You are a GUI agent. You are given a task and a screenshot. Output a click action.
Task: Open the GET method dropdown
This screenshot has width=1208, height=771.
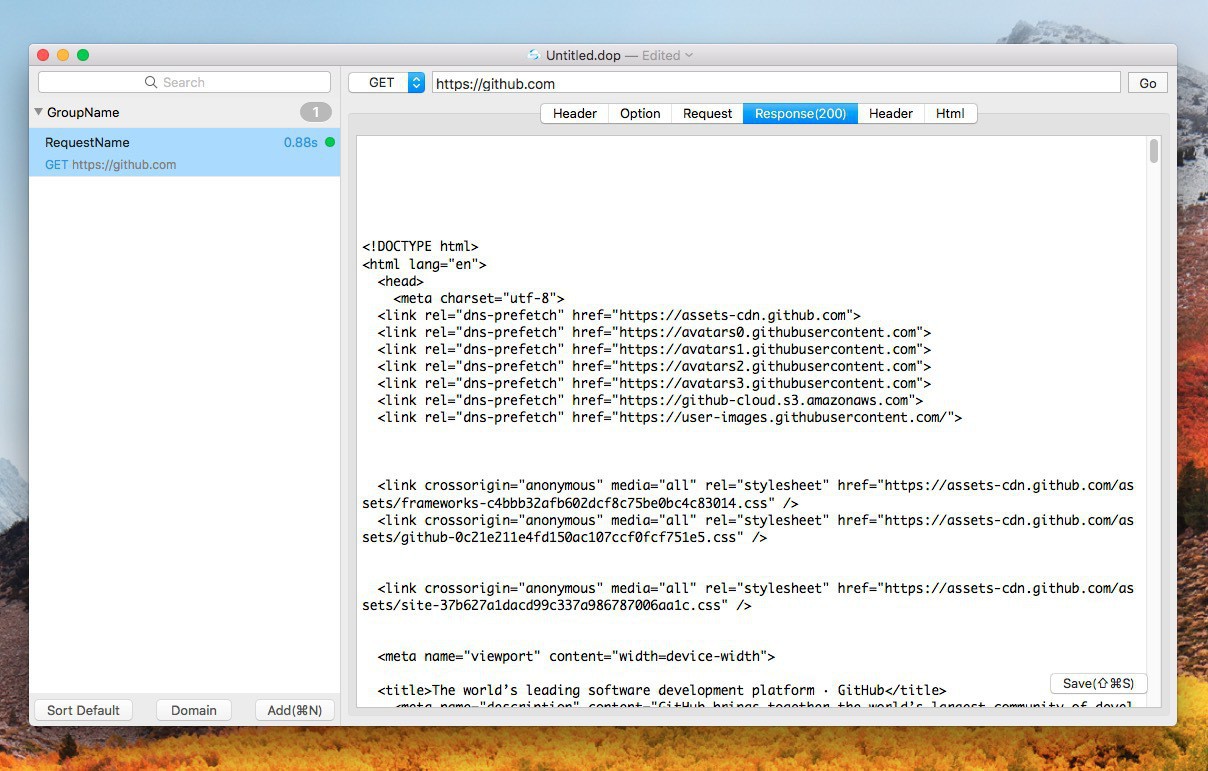(416, 83)
